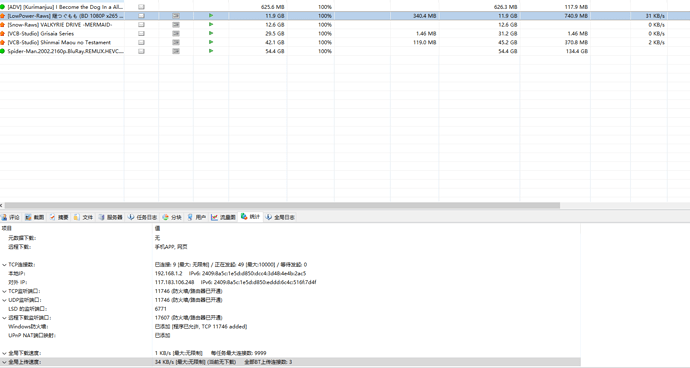This screenshot has width=690, height=368.
Task: Open snapshot icon for VALKYRIE DRIVE task
Action: point(176,25)
